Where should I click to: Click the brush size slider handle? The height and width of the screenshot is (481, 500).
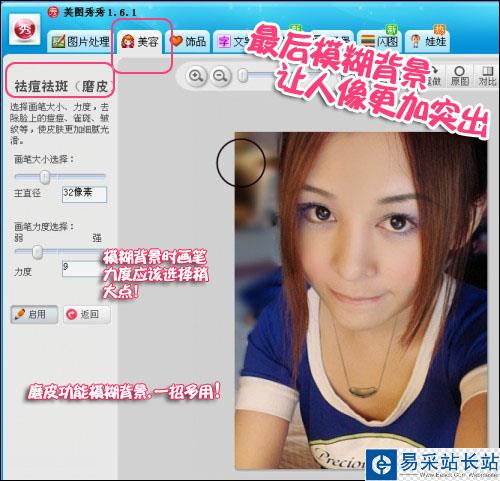pyautogui.click(x=45, y=177)
